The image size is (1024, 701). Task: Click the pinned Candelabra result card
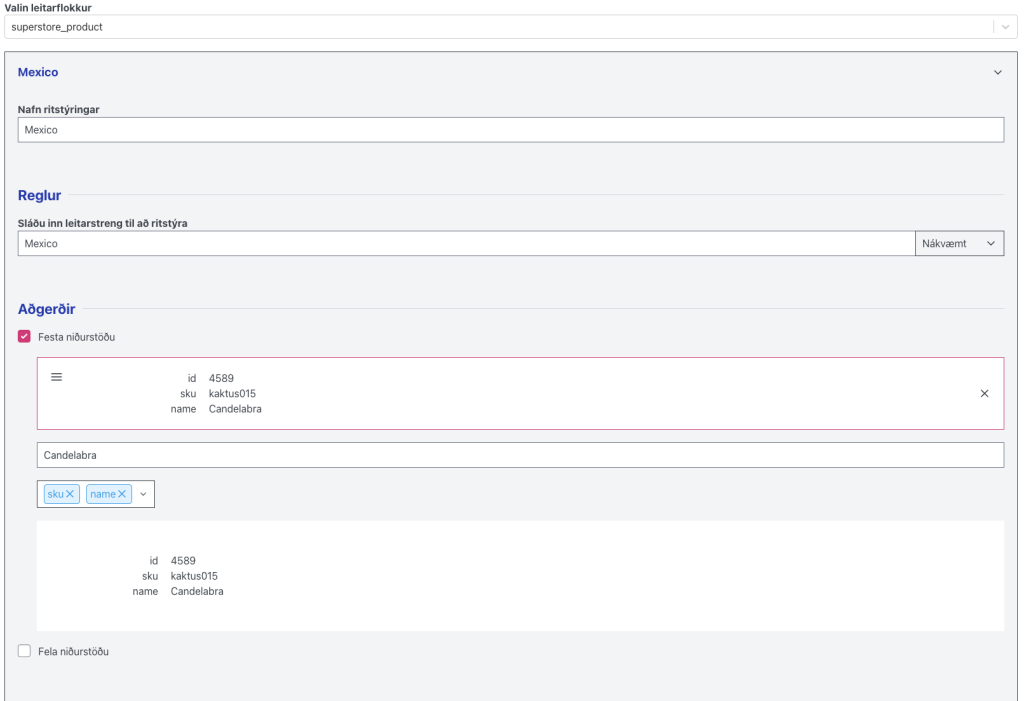click(500, 394)
